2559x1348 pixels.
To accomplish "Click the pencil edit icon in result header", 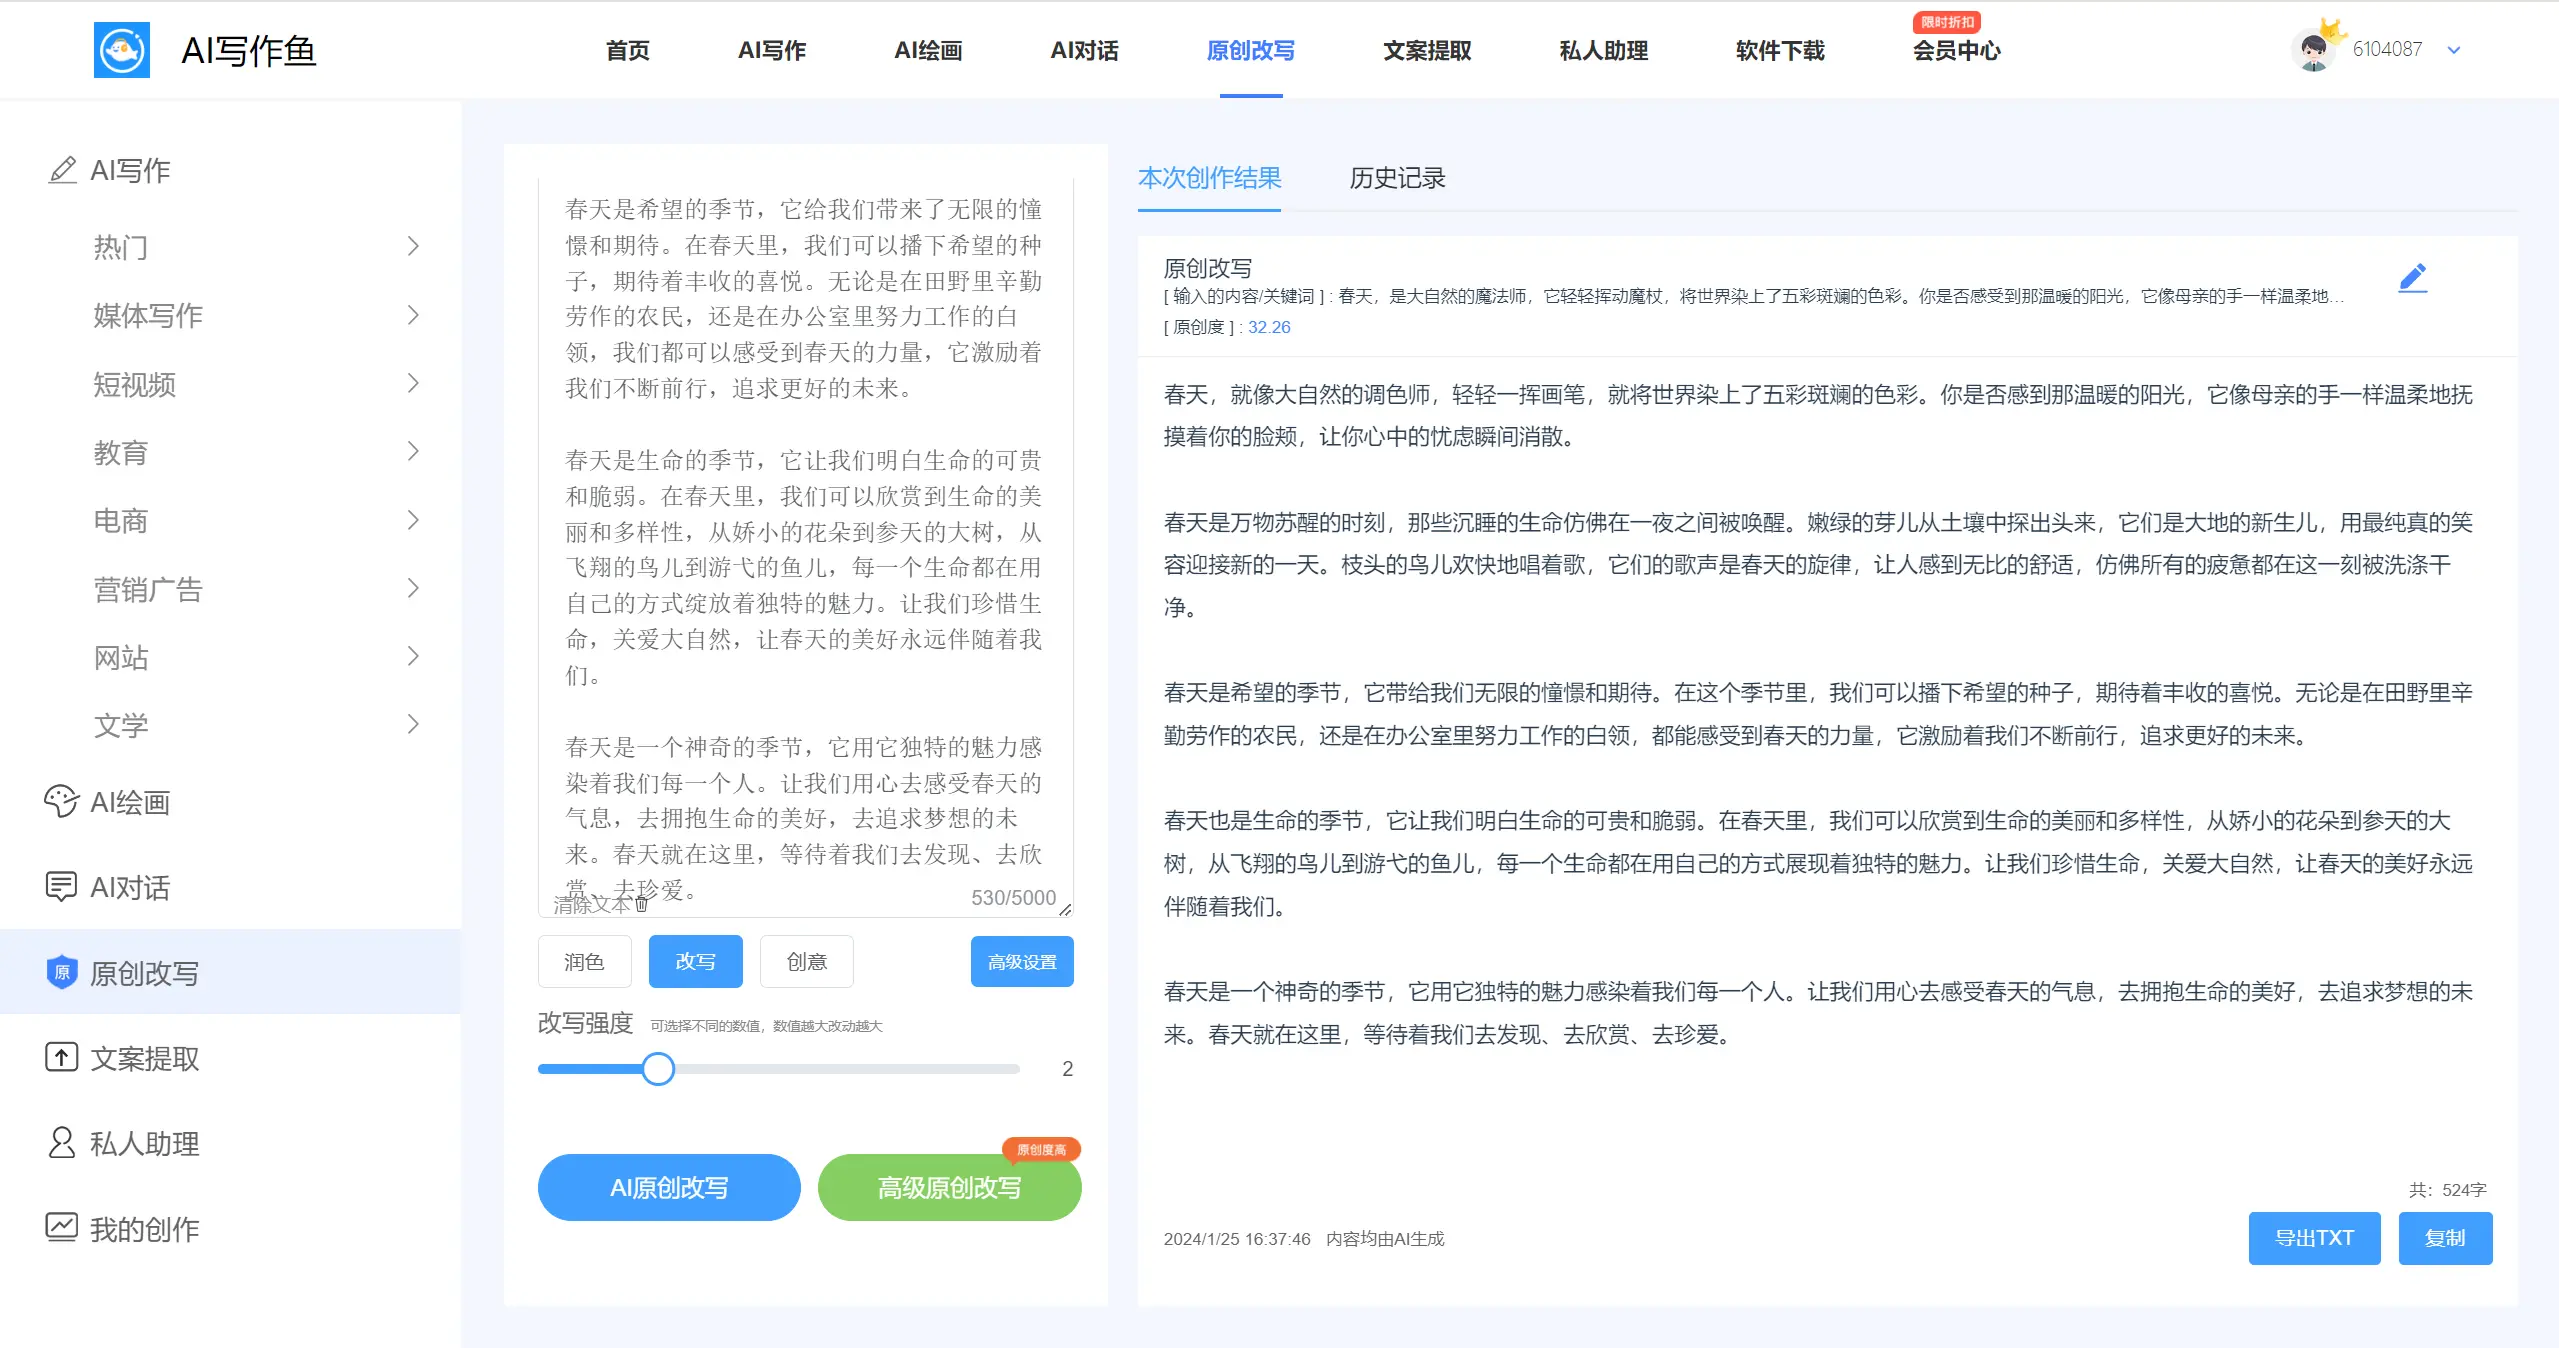I will click(2412, 278).
